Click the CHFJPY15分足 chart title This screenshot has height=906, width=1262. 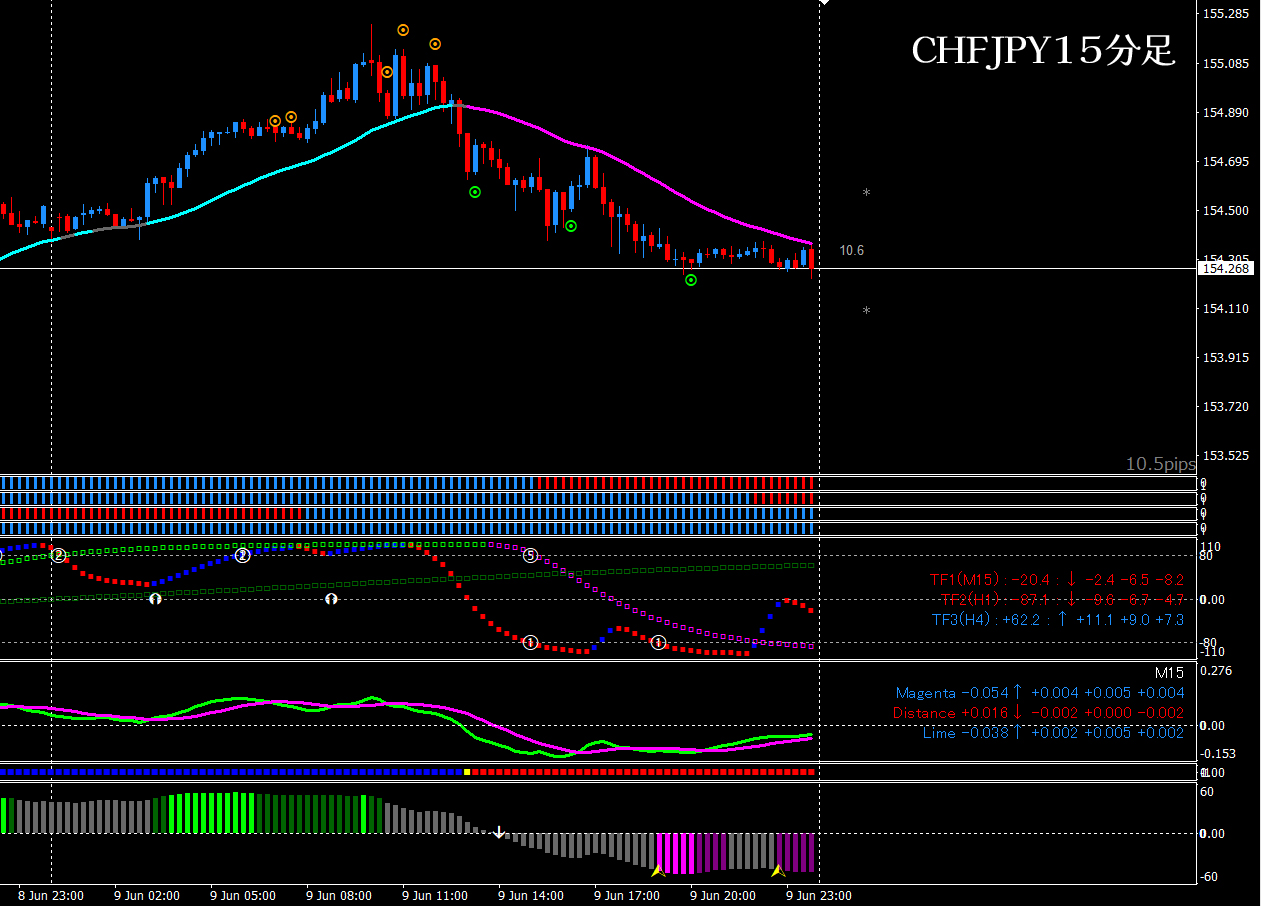point(1043,50)
